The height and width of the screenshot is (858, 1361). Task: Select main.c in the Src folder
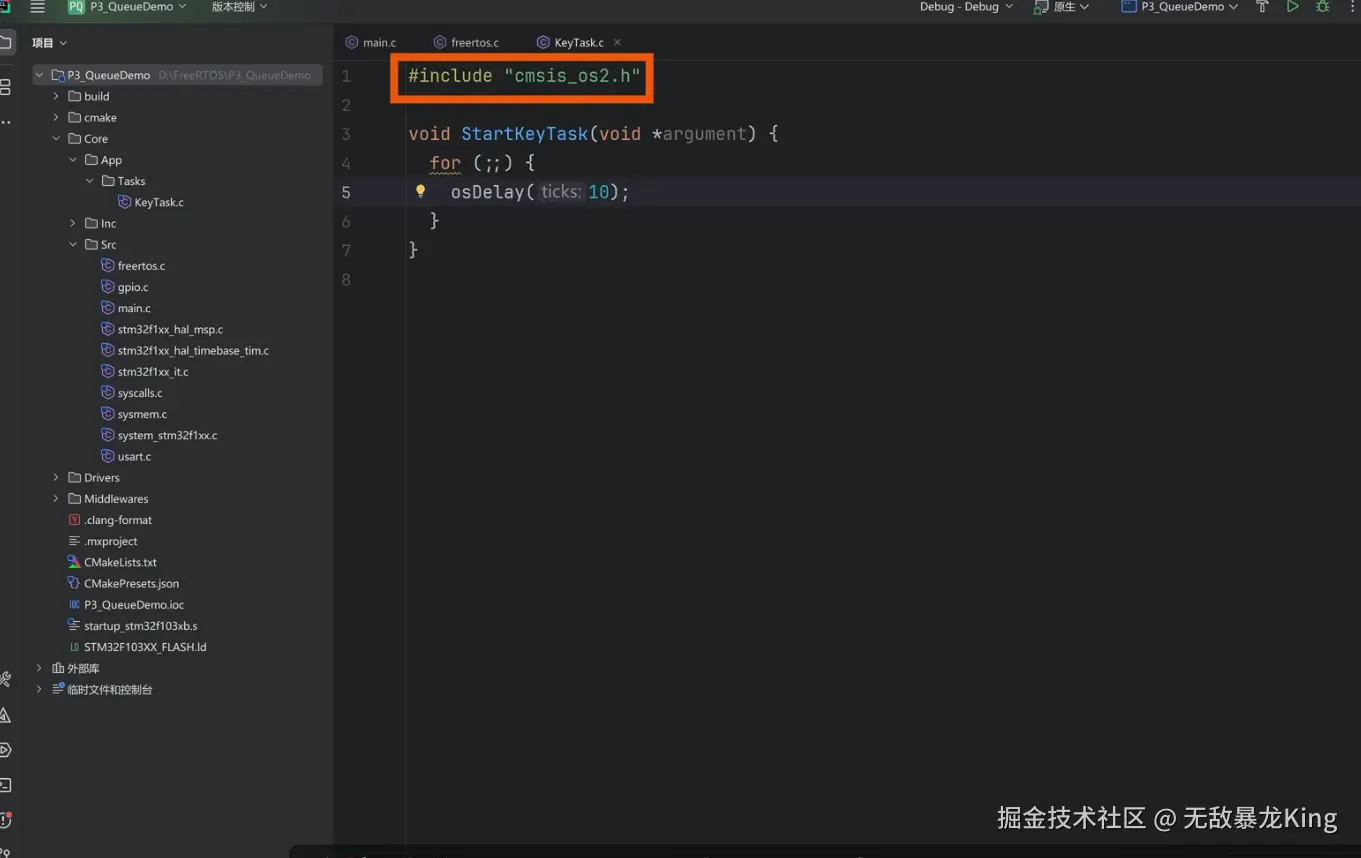tap(134, 308)
